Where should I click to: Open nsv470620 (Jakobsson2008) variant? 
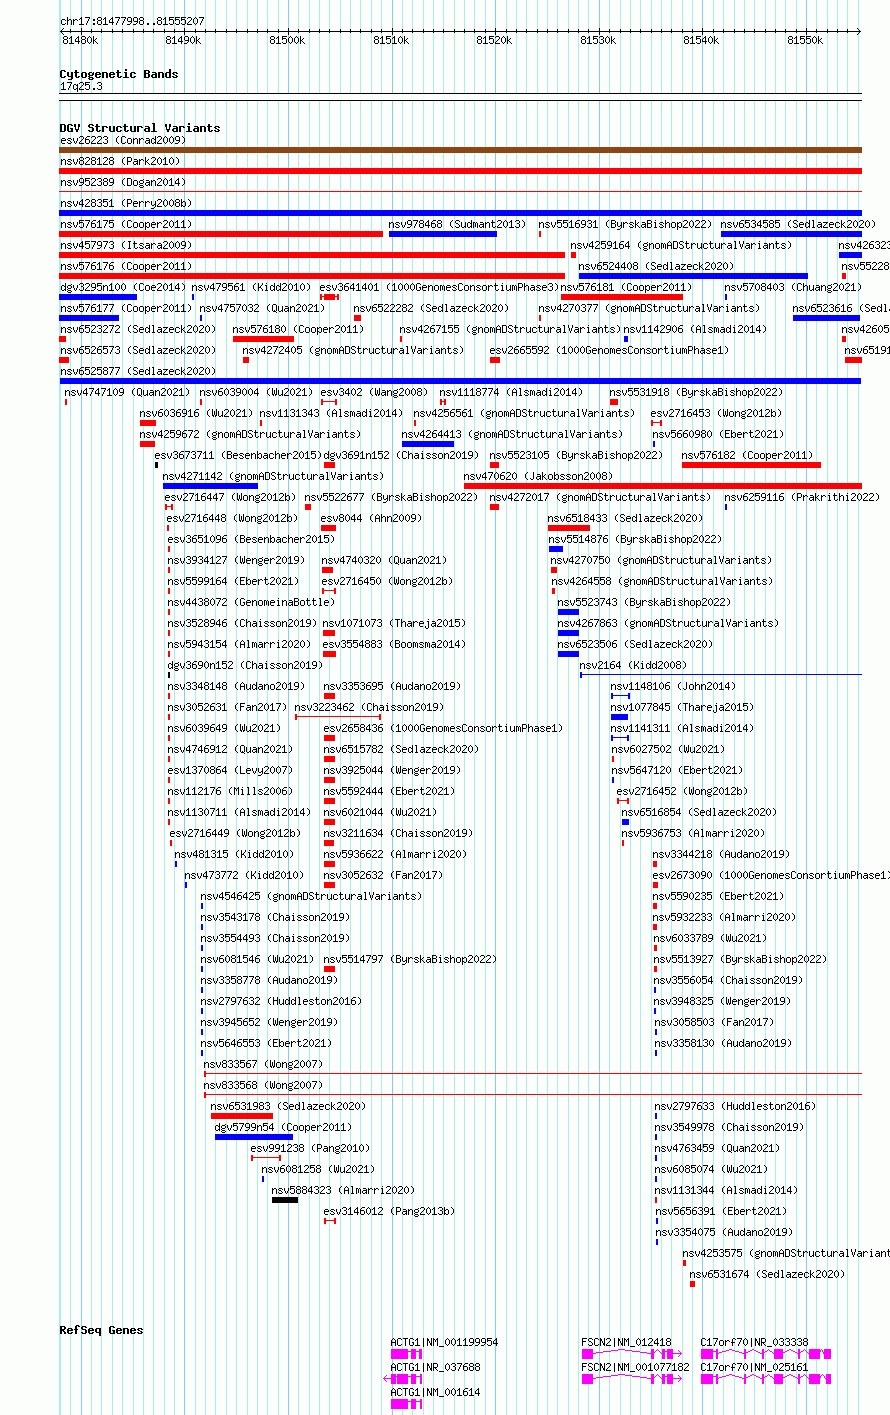(x=538, y=476)
